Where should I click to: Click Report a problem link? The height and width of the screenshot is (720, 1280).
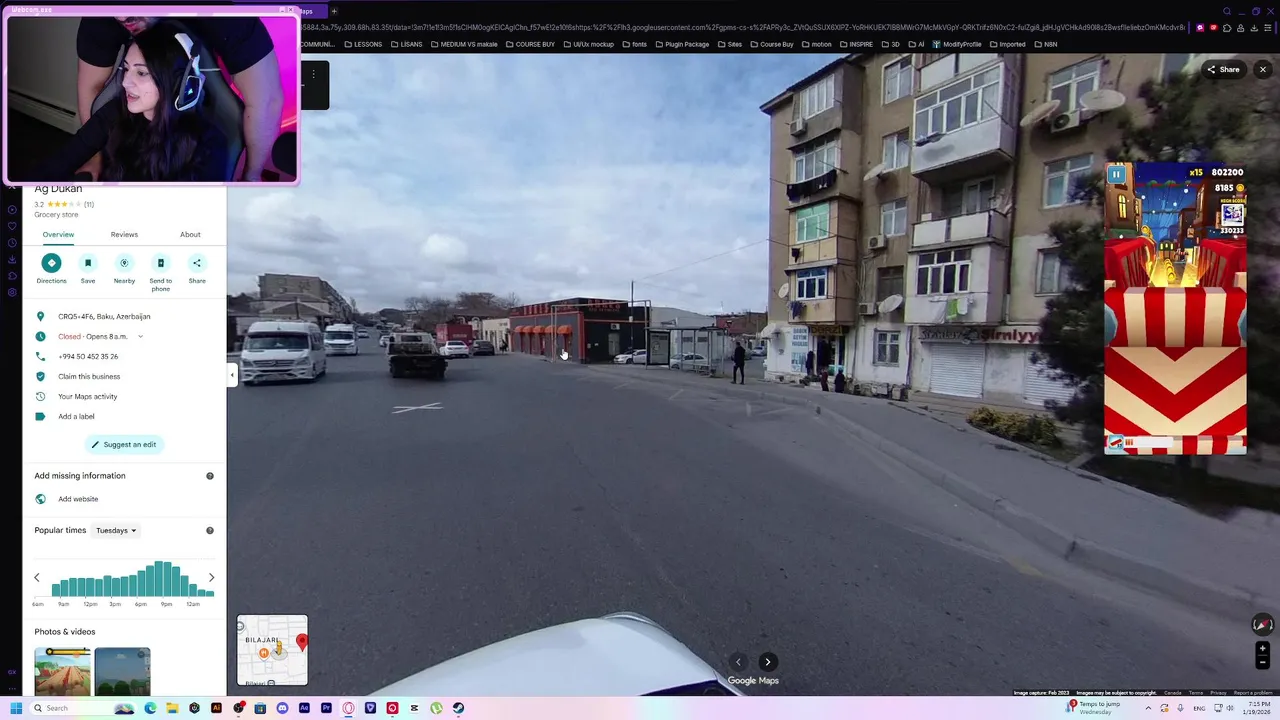point(1253,693)
